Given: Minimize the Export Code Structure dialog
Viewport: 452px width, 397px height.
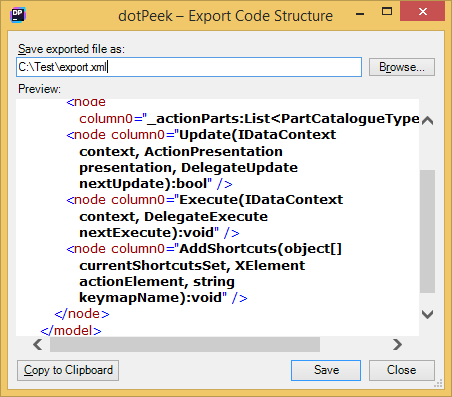Looking at the screenshot, I should 360,14.
